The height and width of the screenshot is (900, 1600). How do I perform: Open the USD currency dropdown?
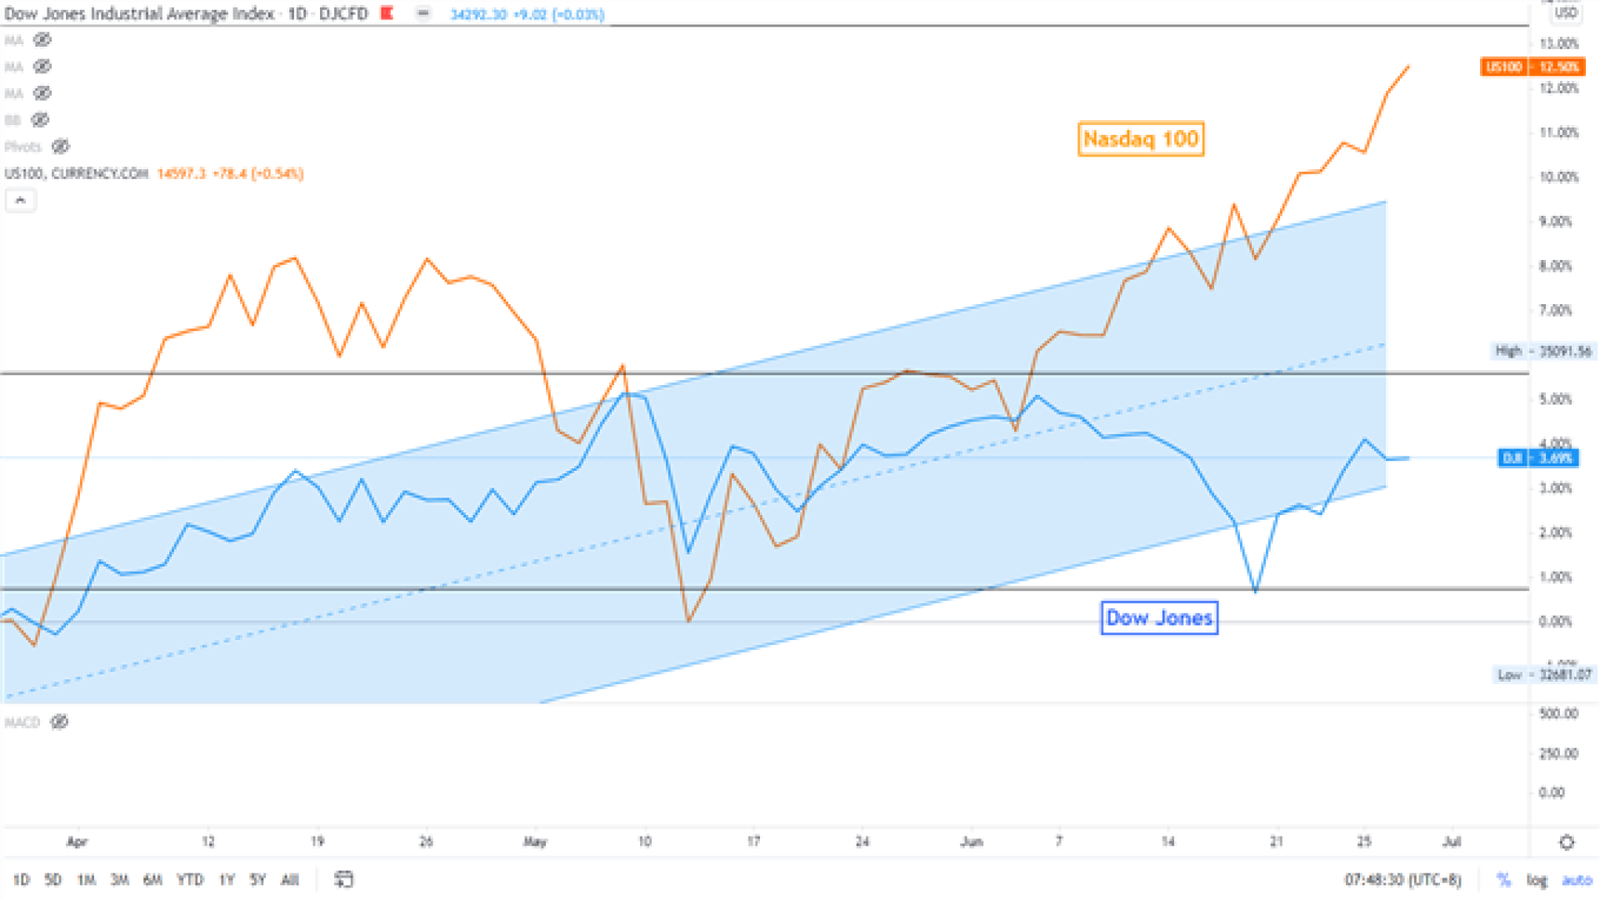point(1565,13)
